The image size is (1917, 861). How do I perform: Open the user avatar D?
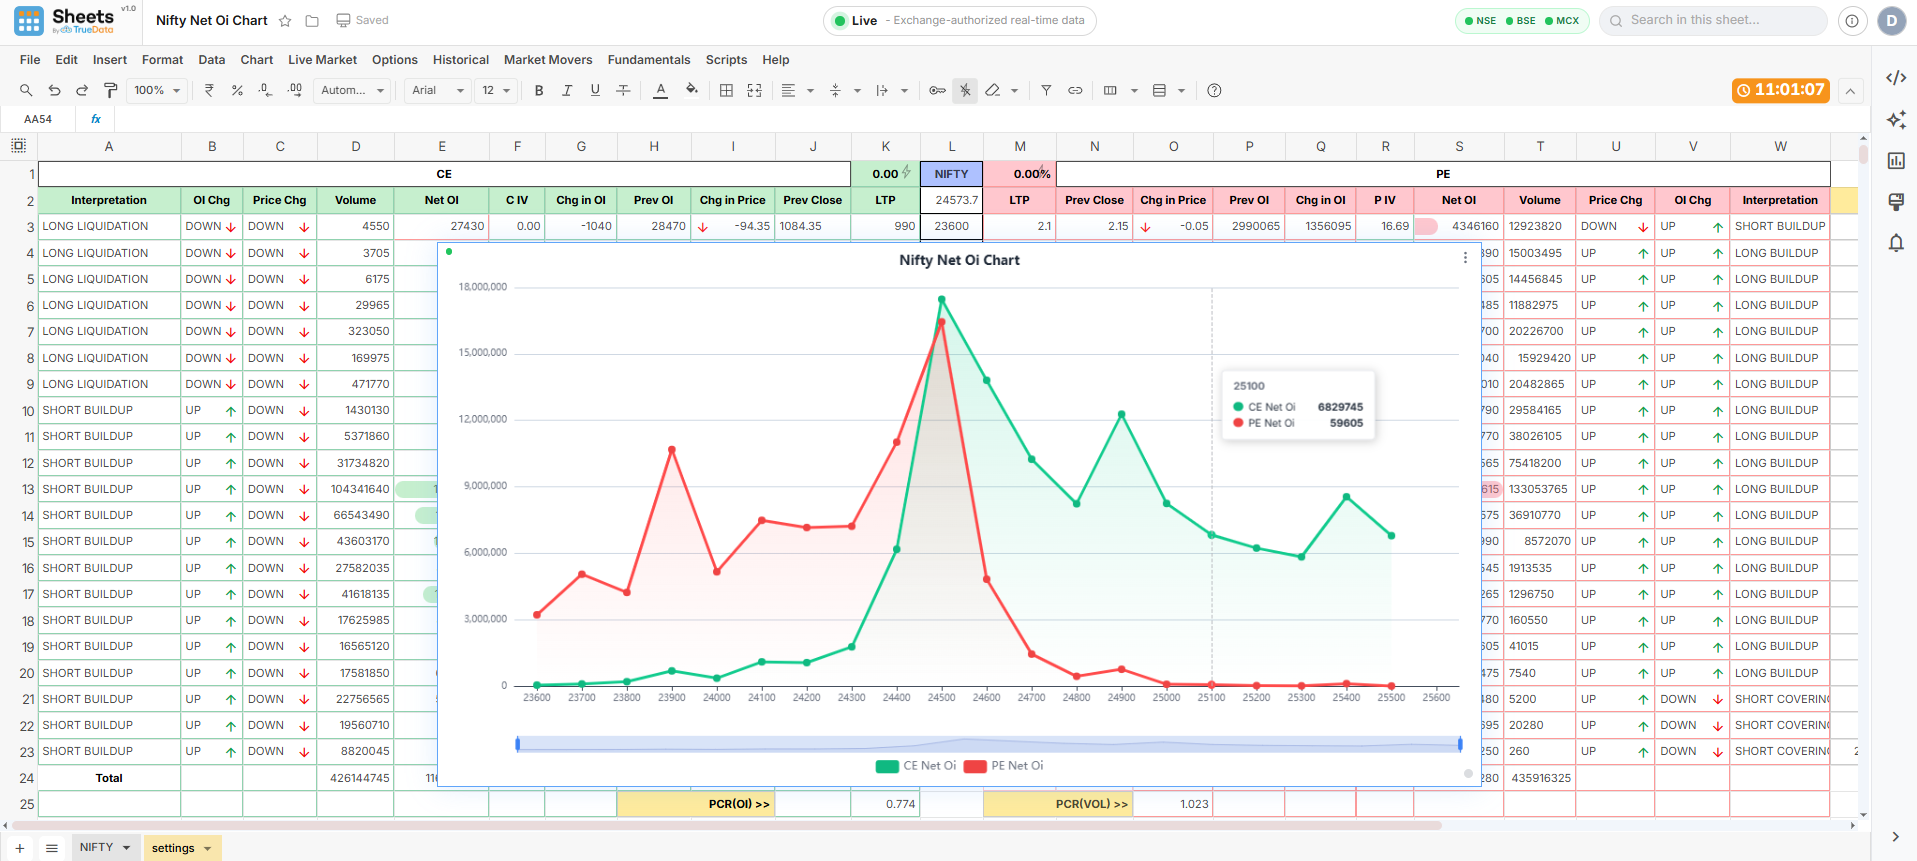coord(1891,21)
